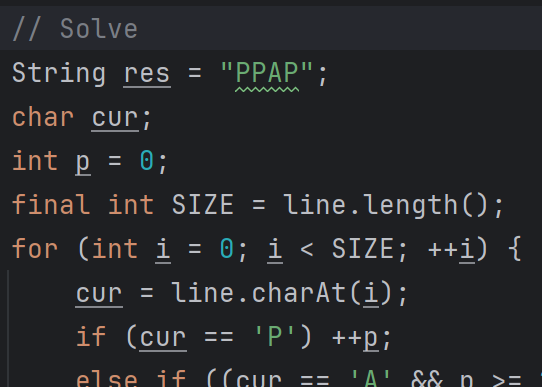The width and height of the screenshot is (542, 387).
Task: Click '++p' statement
Action: point(354,338)
